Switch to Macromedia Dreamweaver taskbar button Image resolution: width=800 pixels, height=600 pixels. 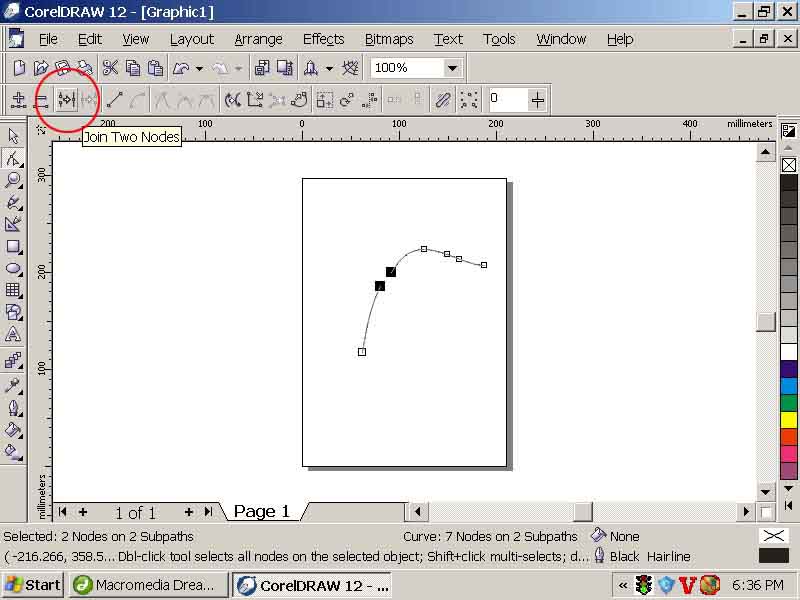pos(148,585)
